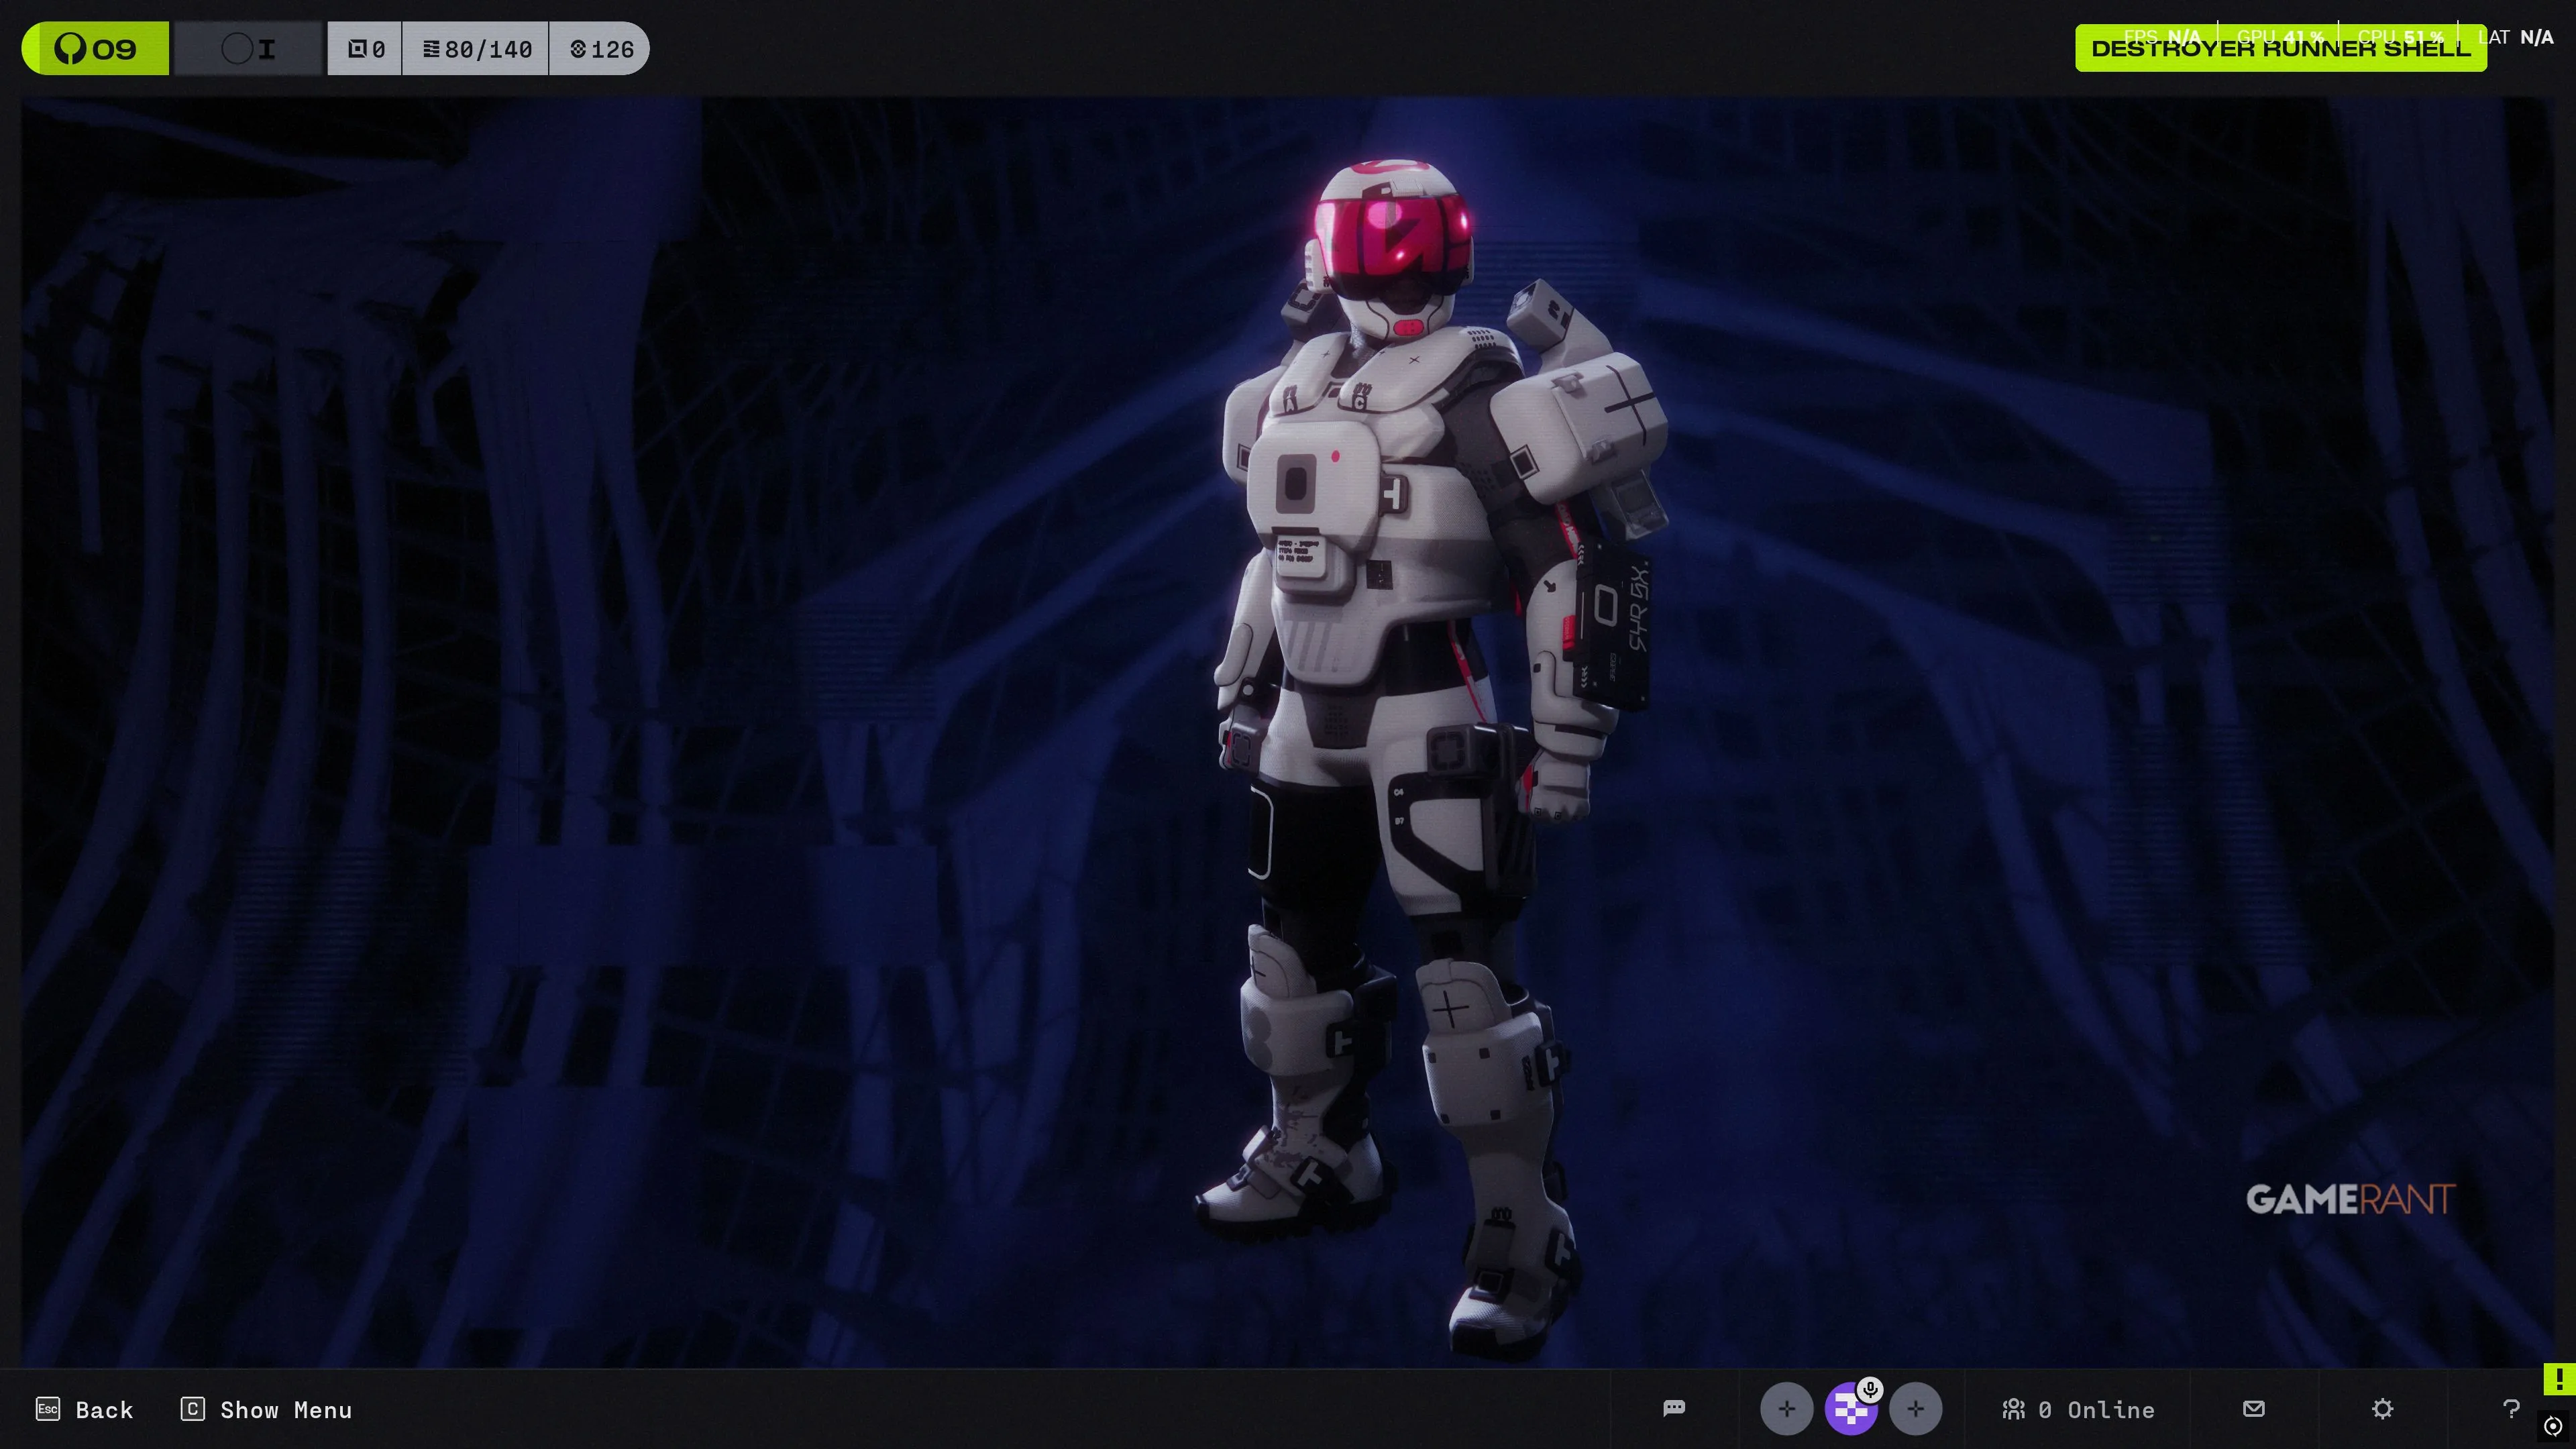This screenshot has width=2576, height=1449.
Task: Add squad member in right empty slot
Action: (x=1915, y=1408)
